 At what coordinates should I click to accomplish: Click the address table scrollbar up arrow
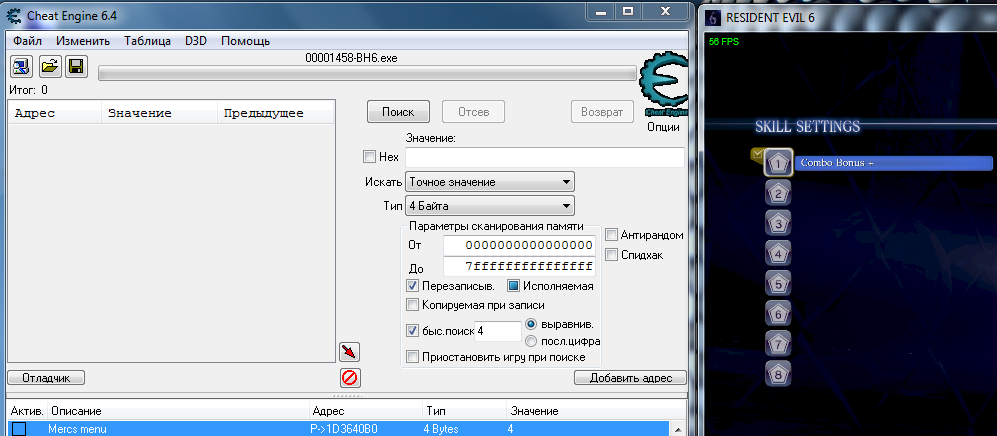(678, 429)
